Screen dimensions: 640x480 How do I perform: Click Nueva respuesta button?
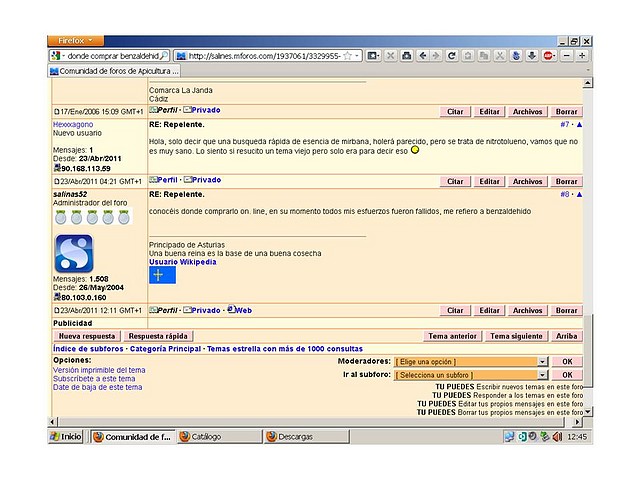87,336
